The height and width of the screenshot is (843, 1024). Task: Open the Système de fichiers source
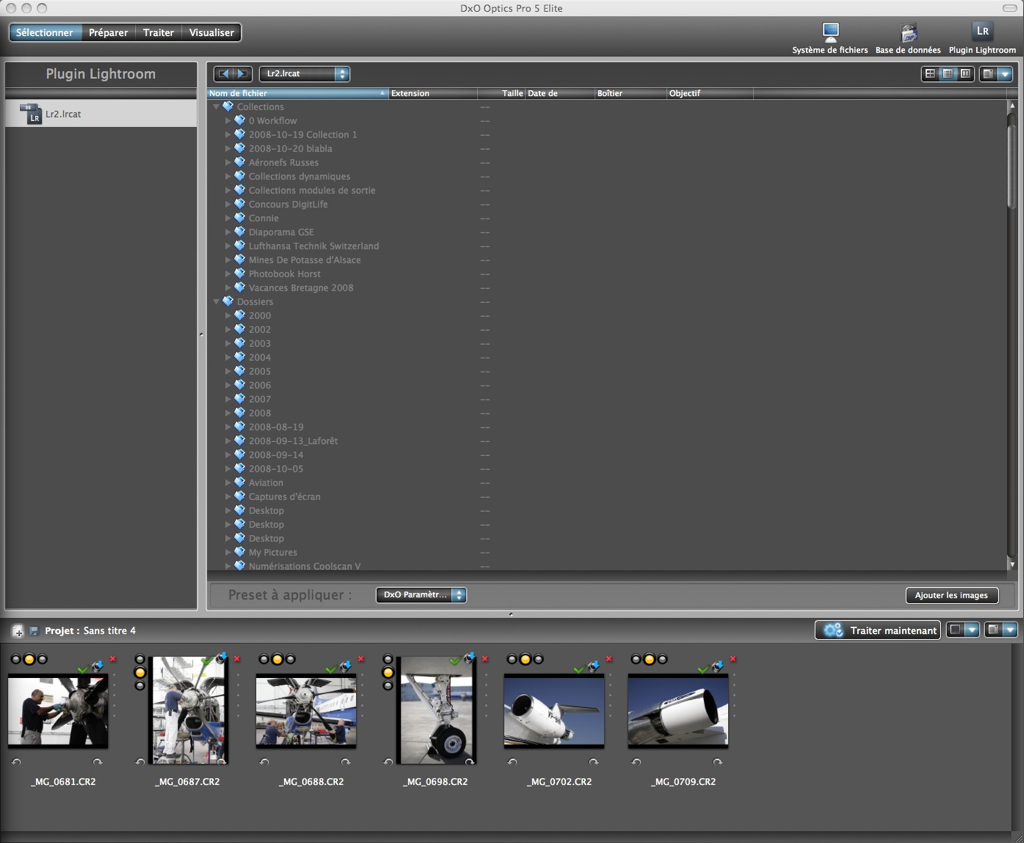(830, 38)
